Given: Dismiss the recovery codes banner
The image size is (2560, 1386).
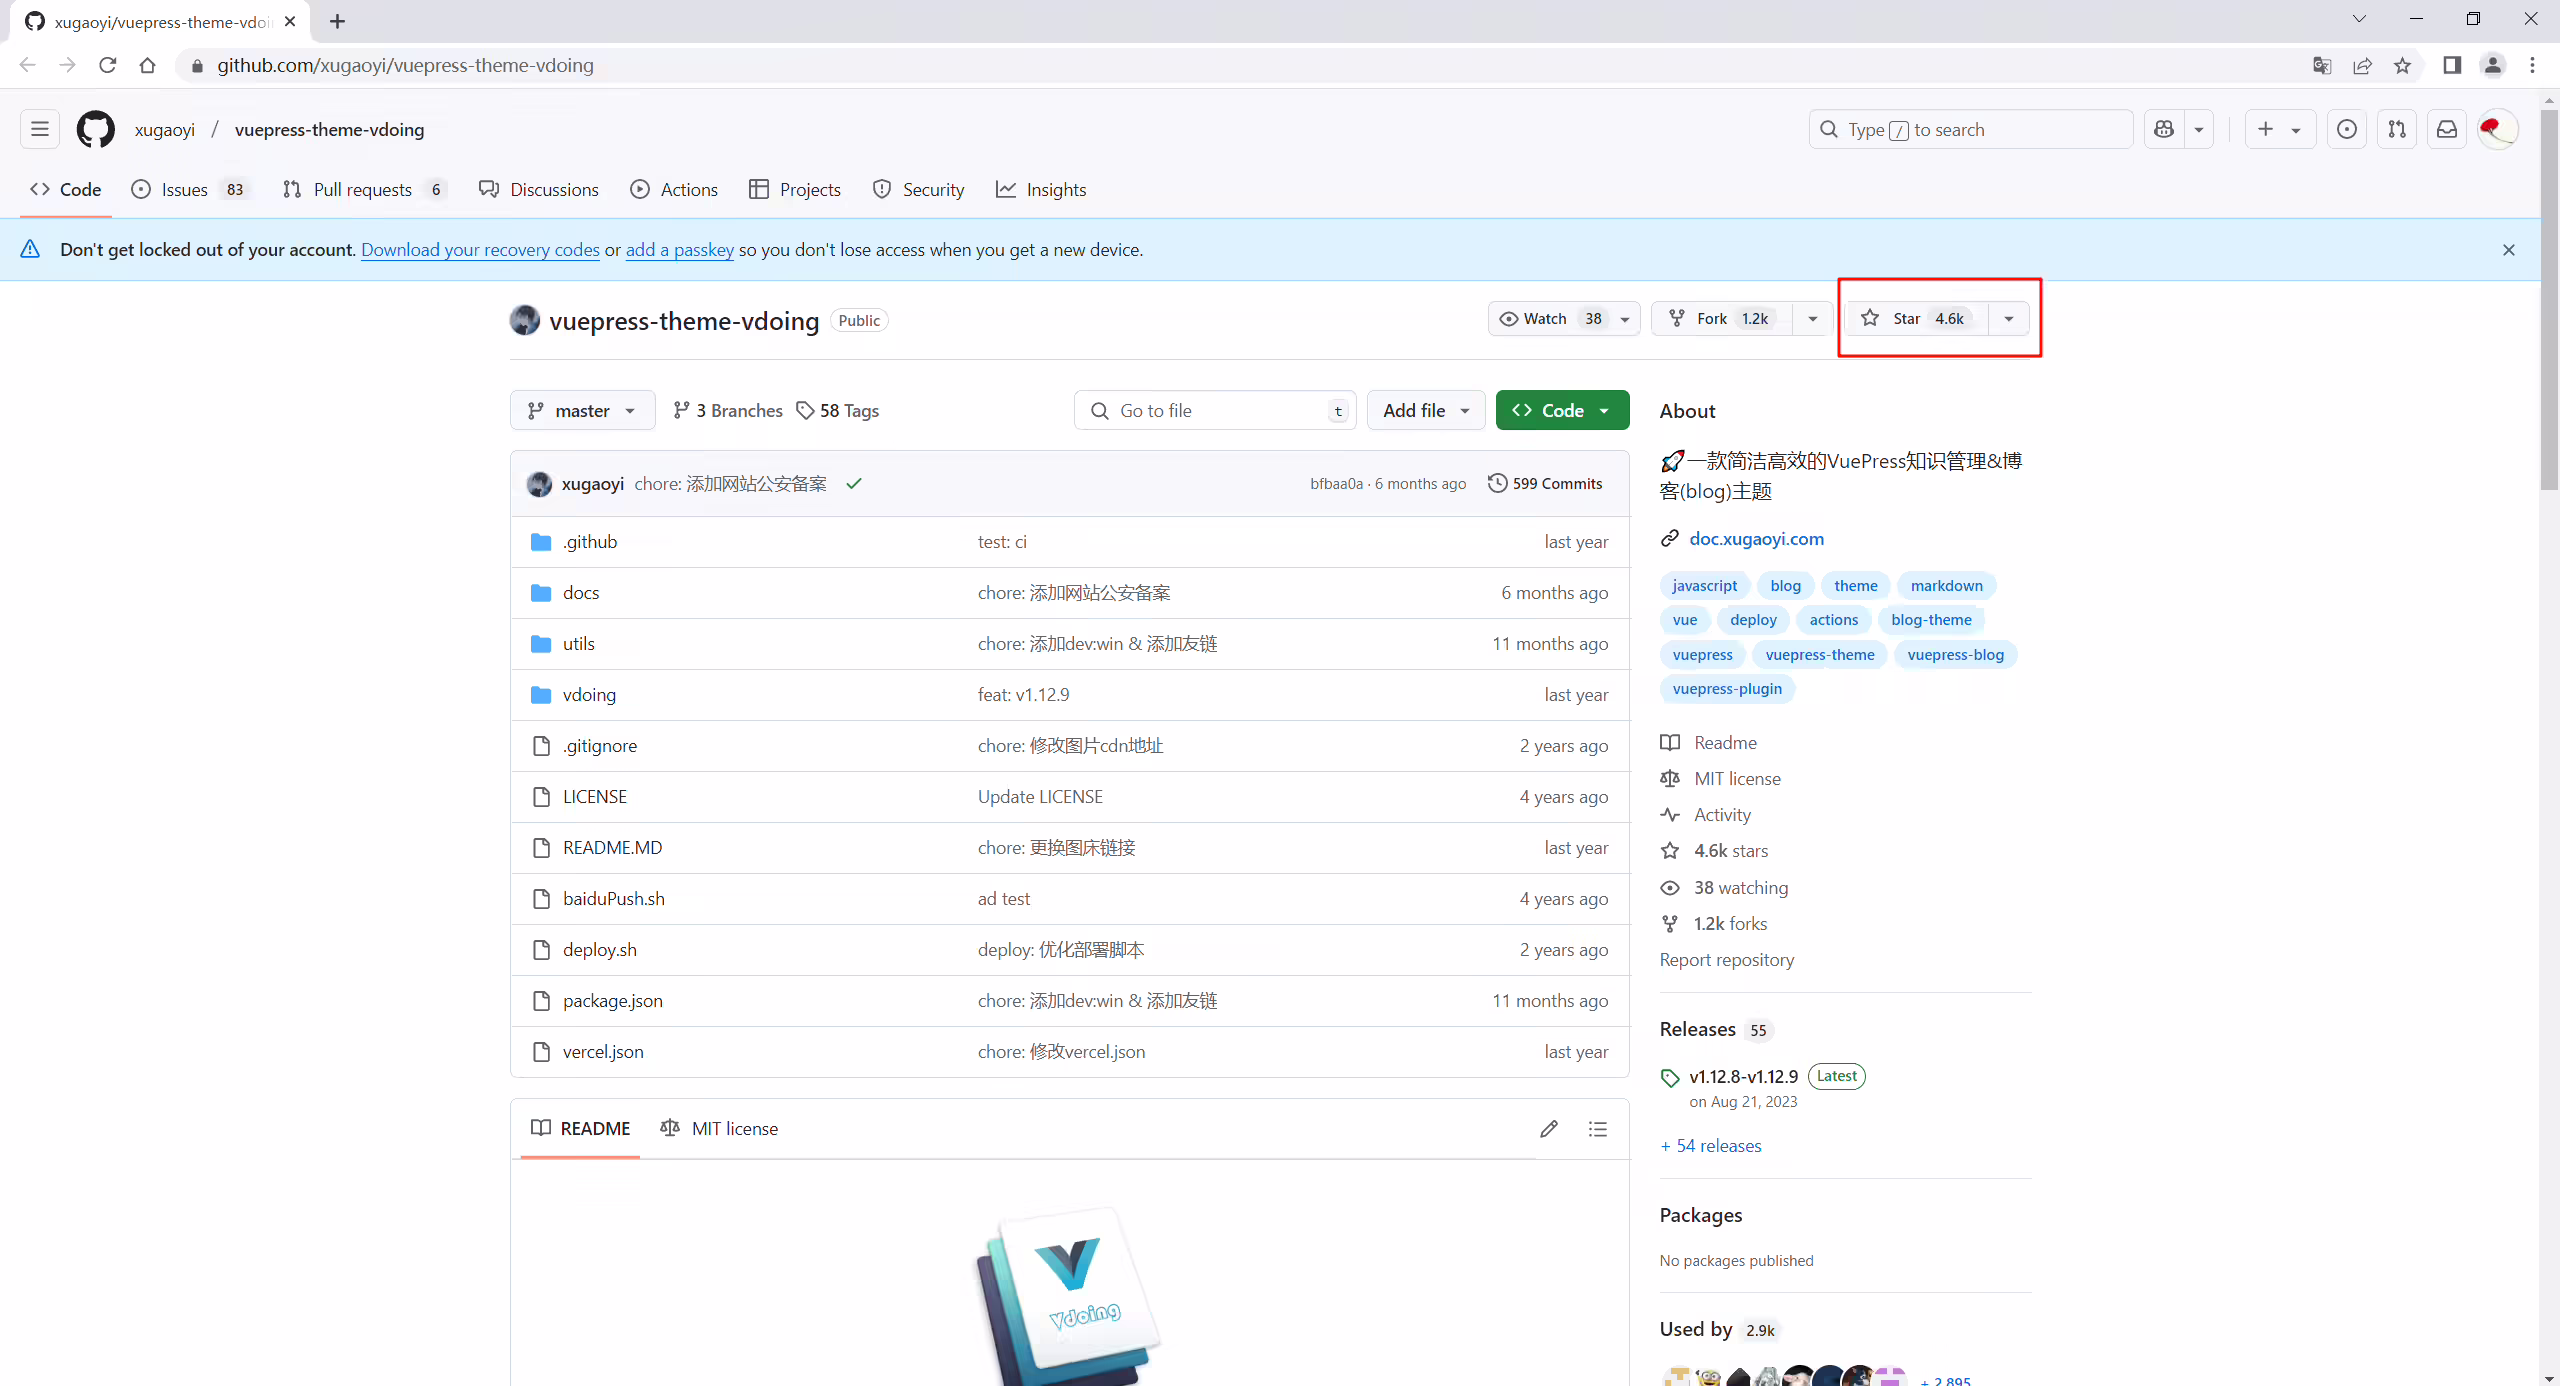Looking at the screenshot, I should pyautogui.click(x=2509, y=250).
